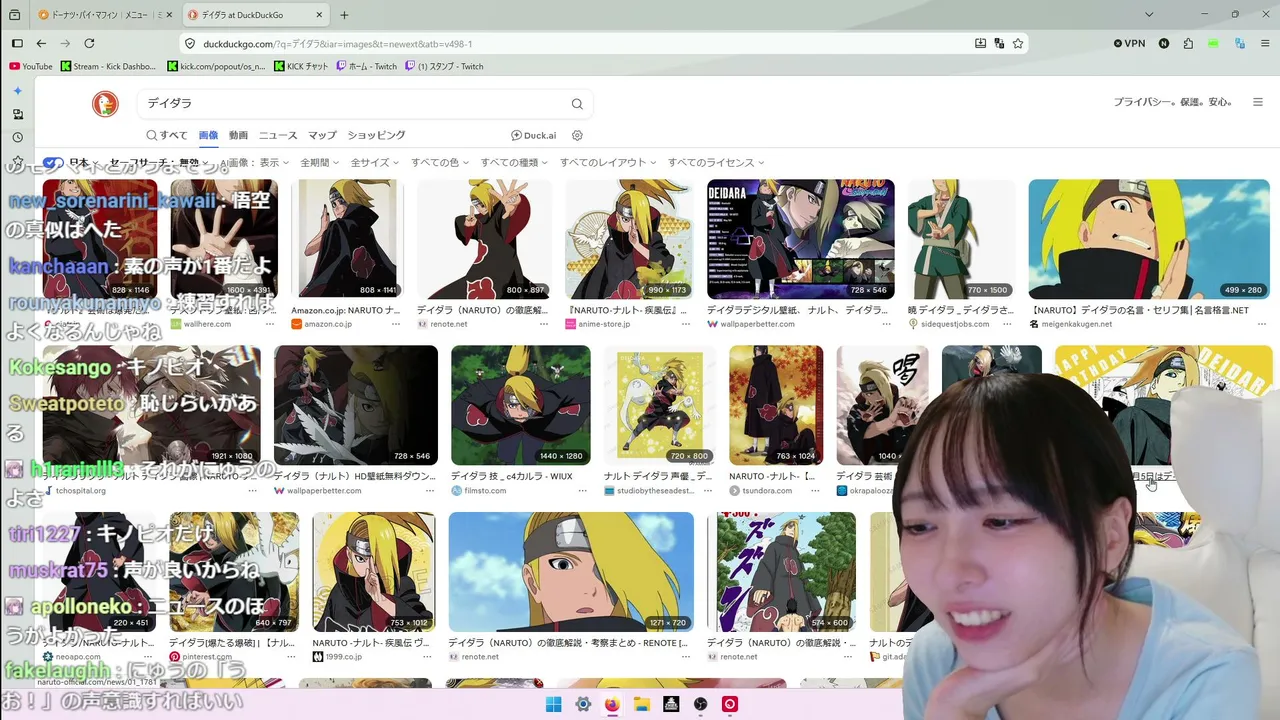1280x720 pixels.
Task: Select the 画像 images tab
Action: pos(208,135)
